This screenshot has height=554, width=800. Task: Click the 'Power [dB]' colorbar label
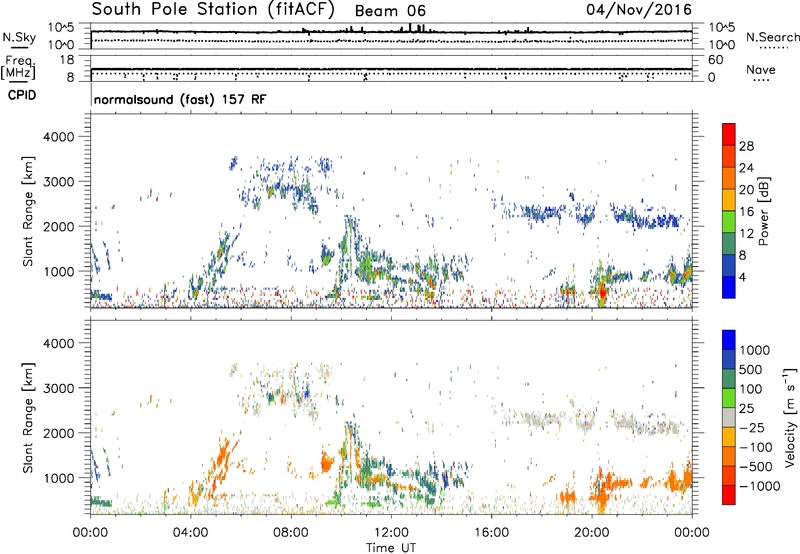pos(763,211)
